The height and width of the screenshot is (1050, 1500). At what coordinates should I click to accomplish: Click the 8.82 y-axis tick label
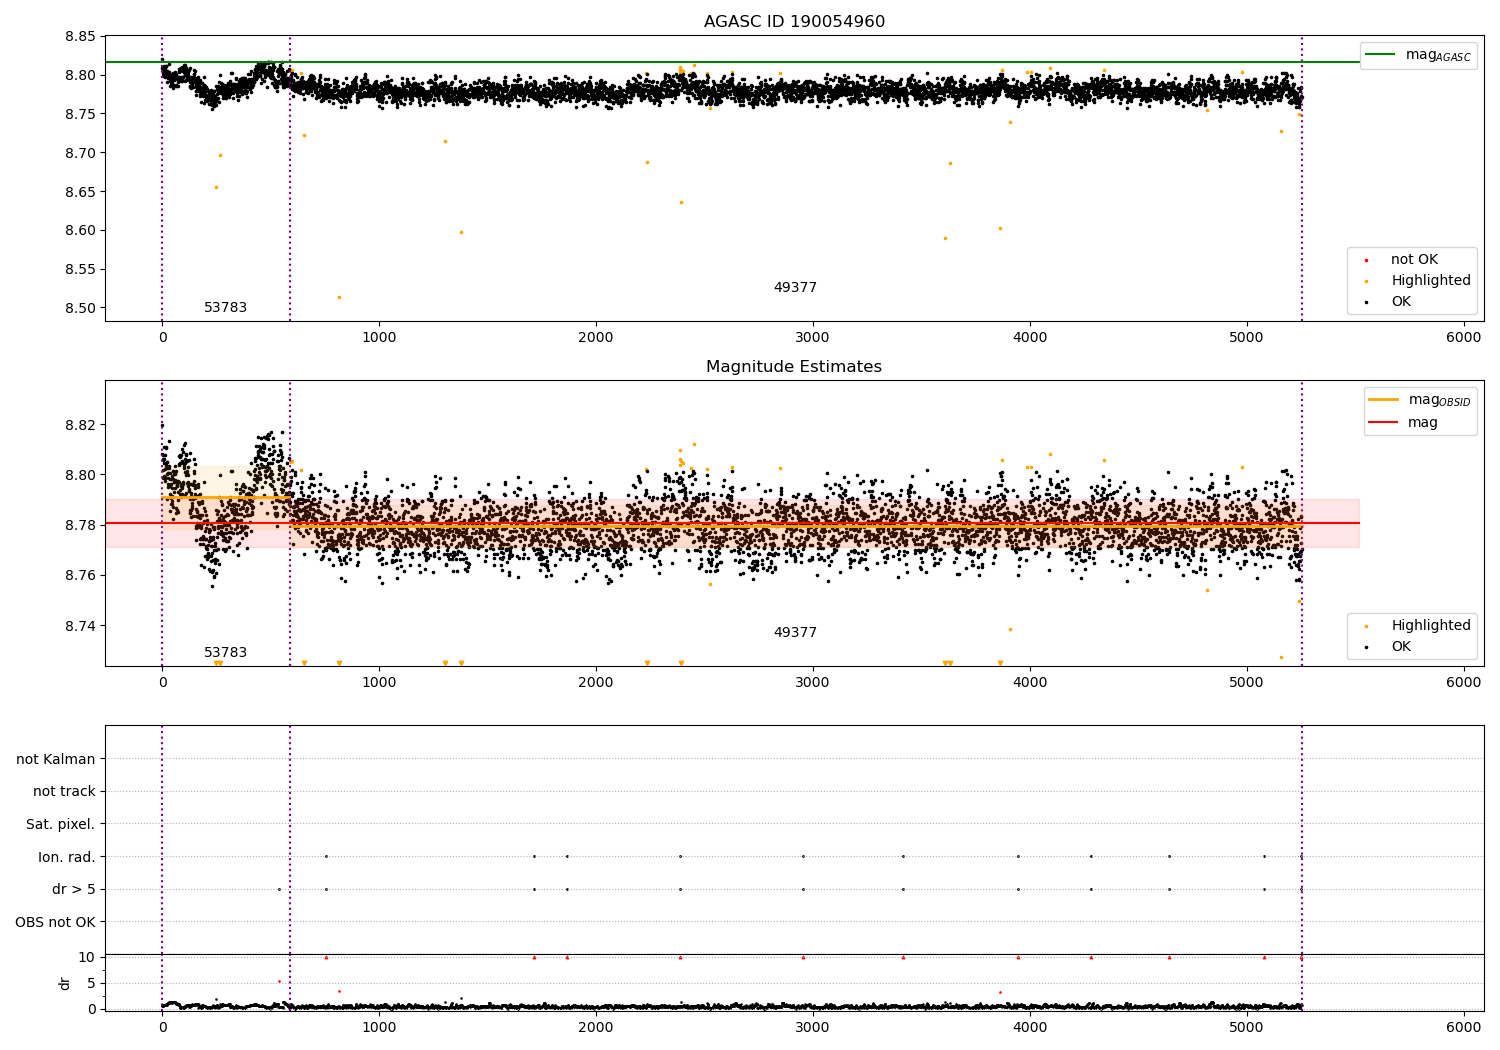tap(80, 425)
